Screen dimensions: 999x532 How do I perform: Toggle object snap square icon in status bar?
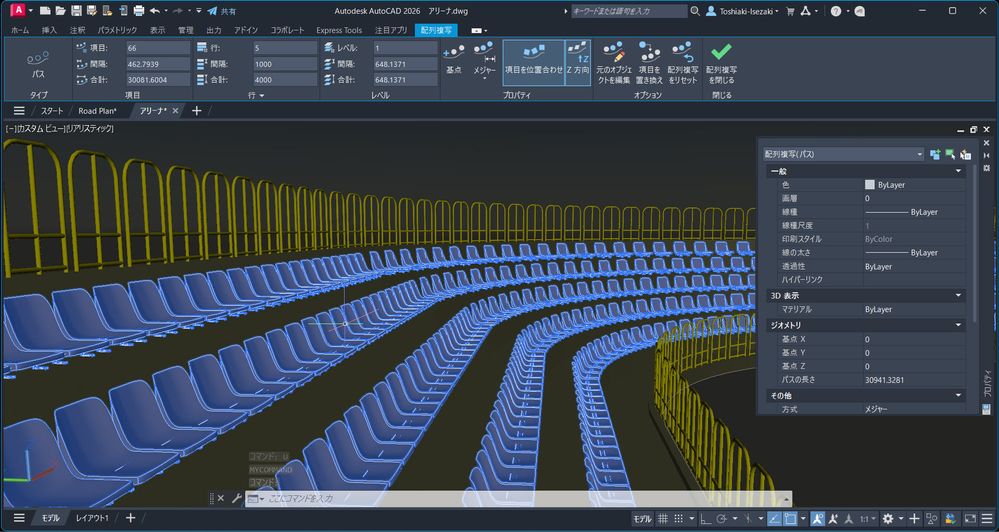[791, 519]
